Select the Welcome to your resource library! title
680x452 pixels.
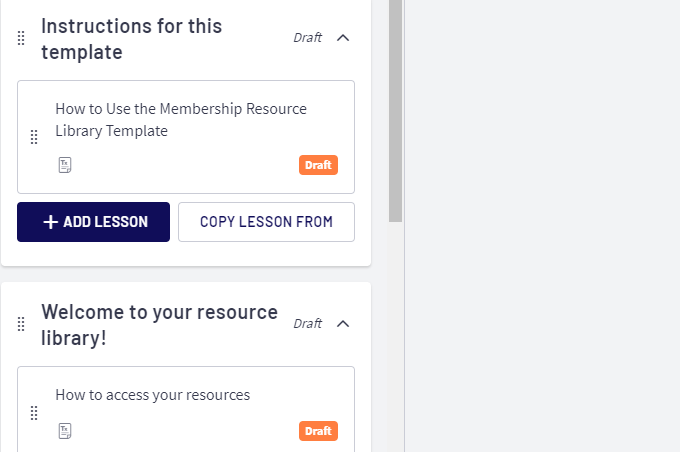159,325
